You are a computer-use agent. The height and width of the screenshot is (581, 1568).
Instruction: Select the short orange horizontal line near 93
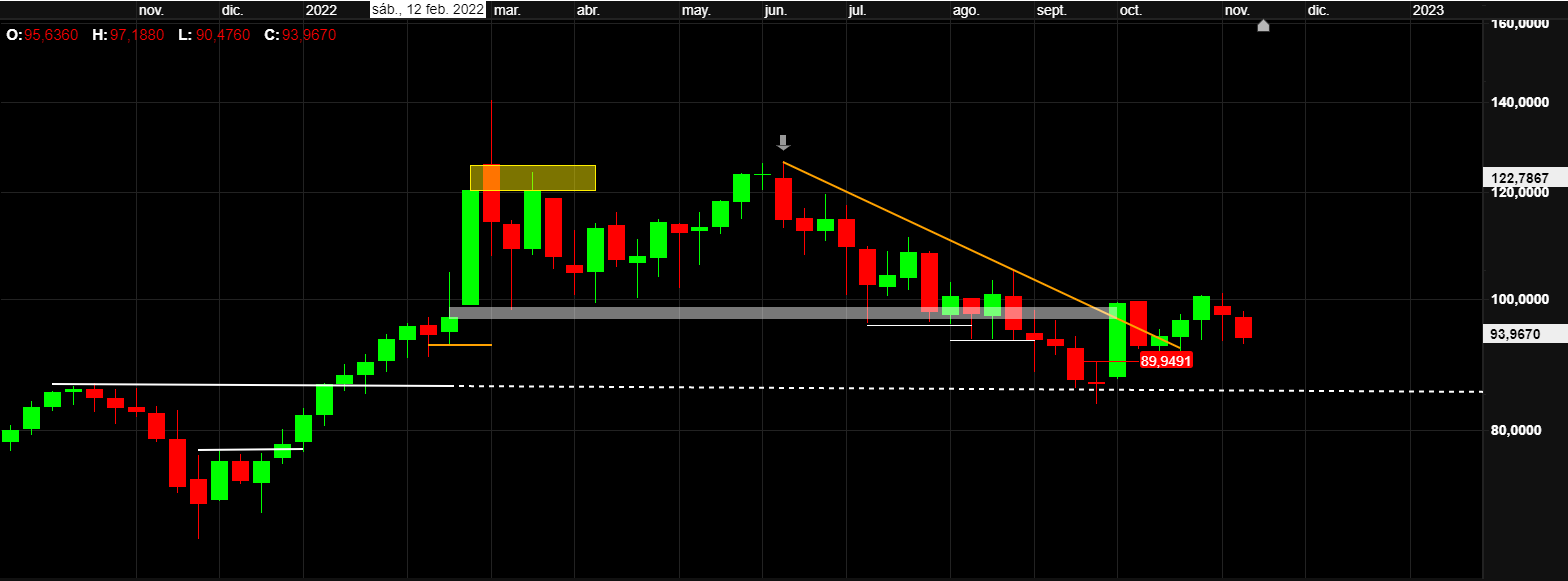point(460,345)
